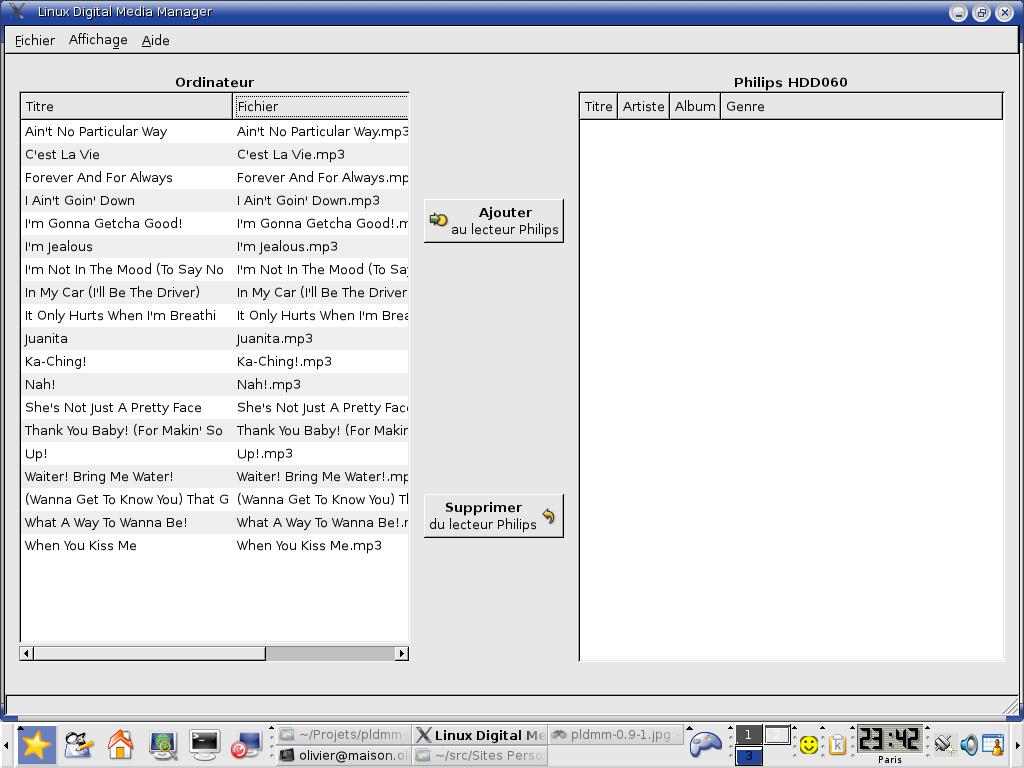Viewport: 1024px width, 768px height.
Task: Click the globe magnifier icon in panel
Action: pyautogui.click(x=163, y=744)
